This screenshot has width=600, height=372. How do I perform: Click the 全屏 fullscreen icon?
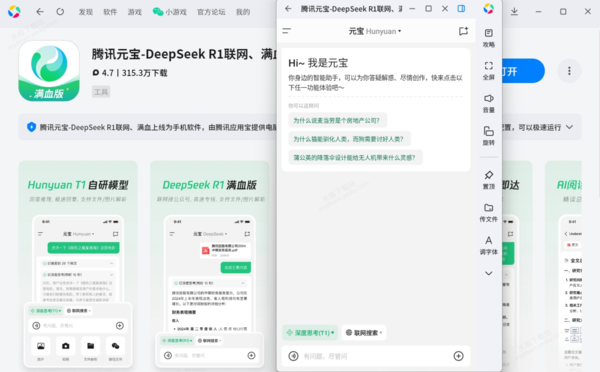489,70
